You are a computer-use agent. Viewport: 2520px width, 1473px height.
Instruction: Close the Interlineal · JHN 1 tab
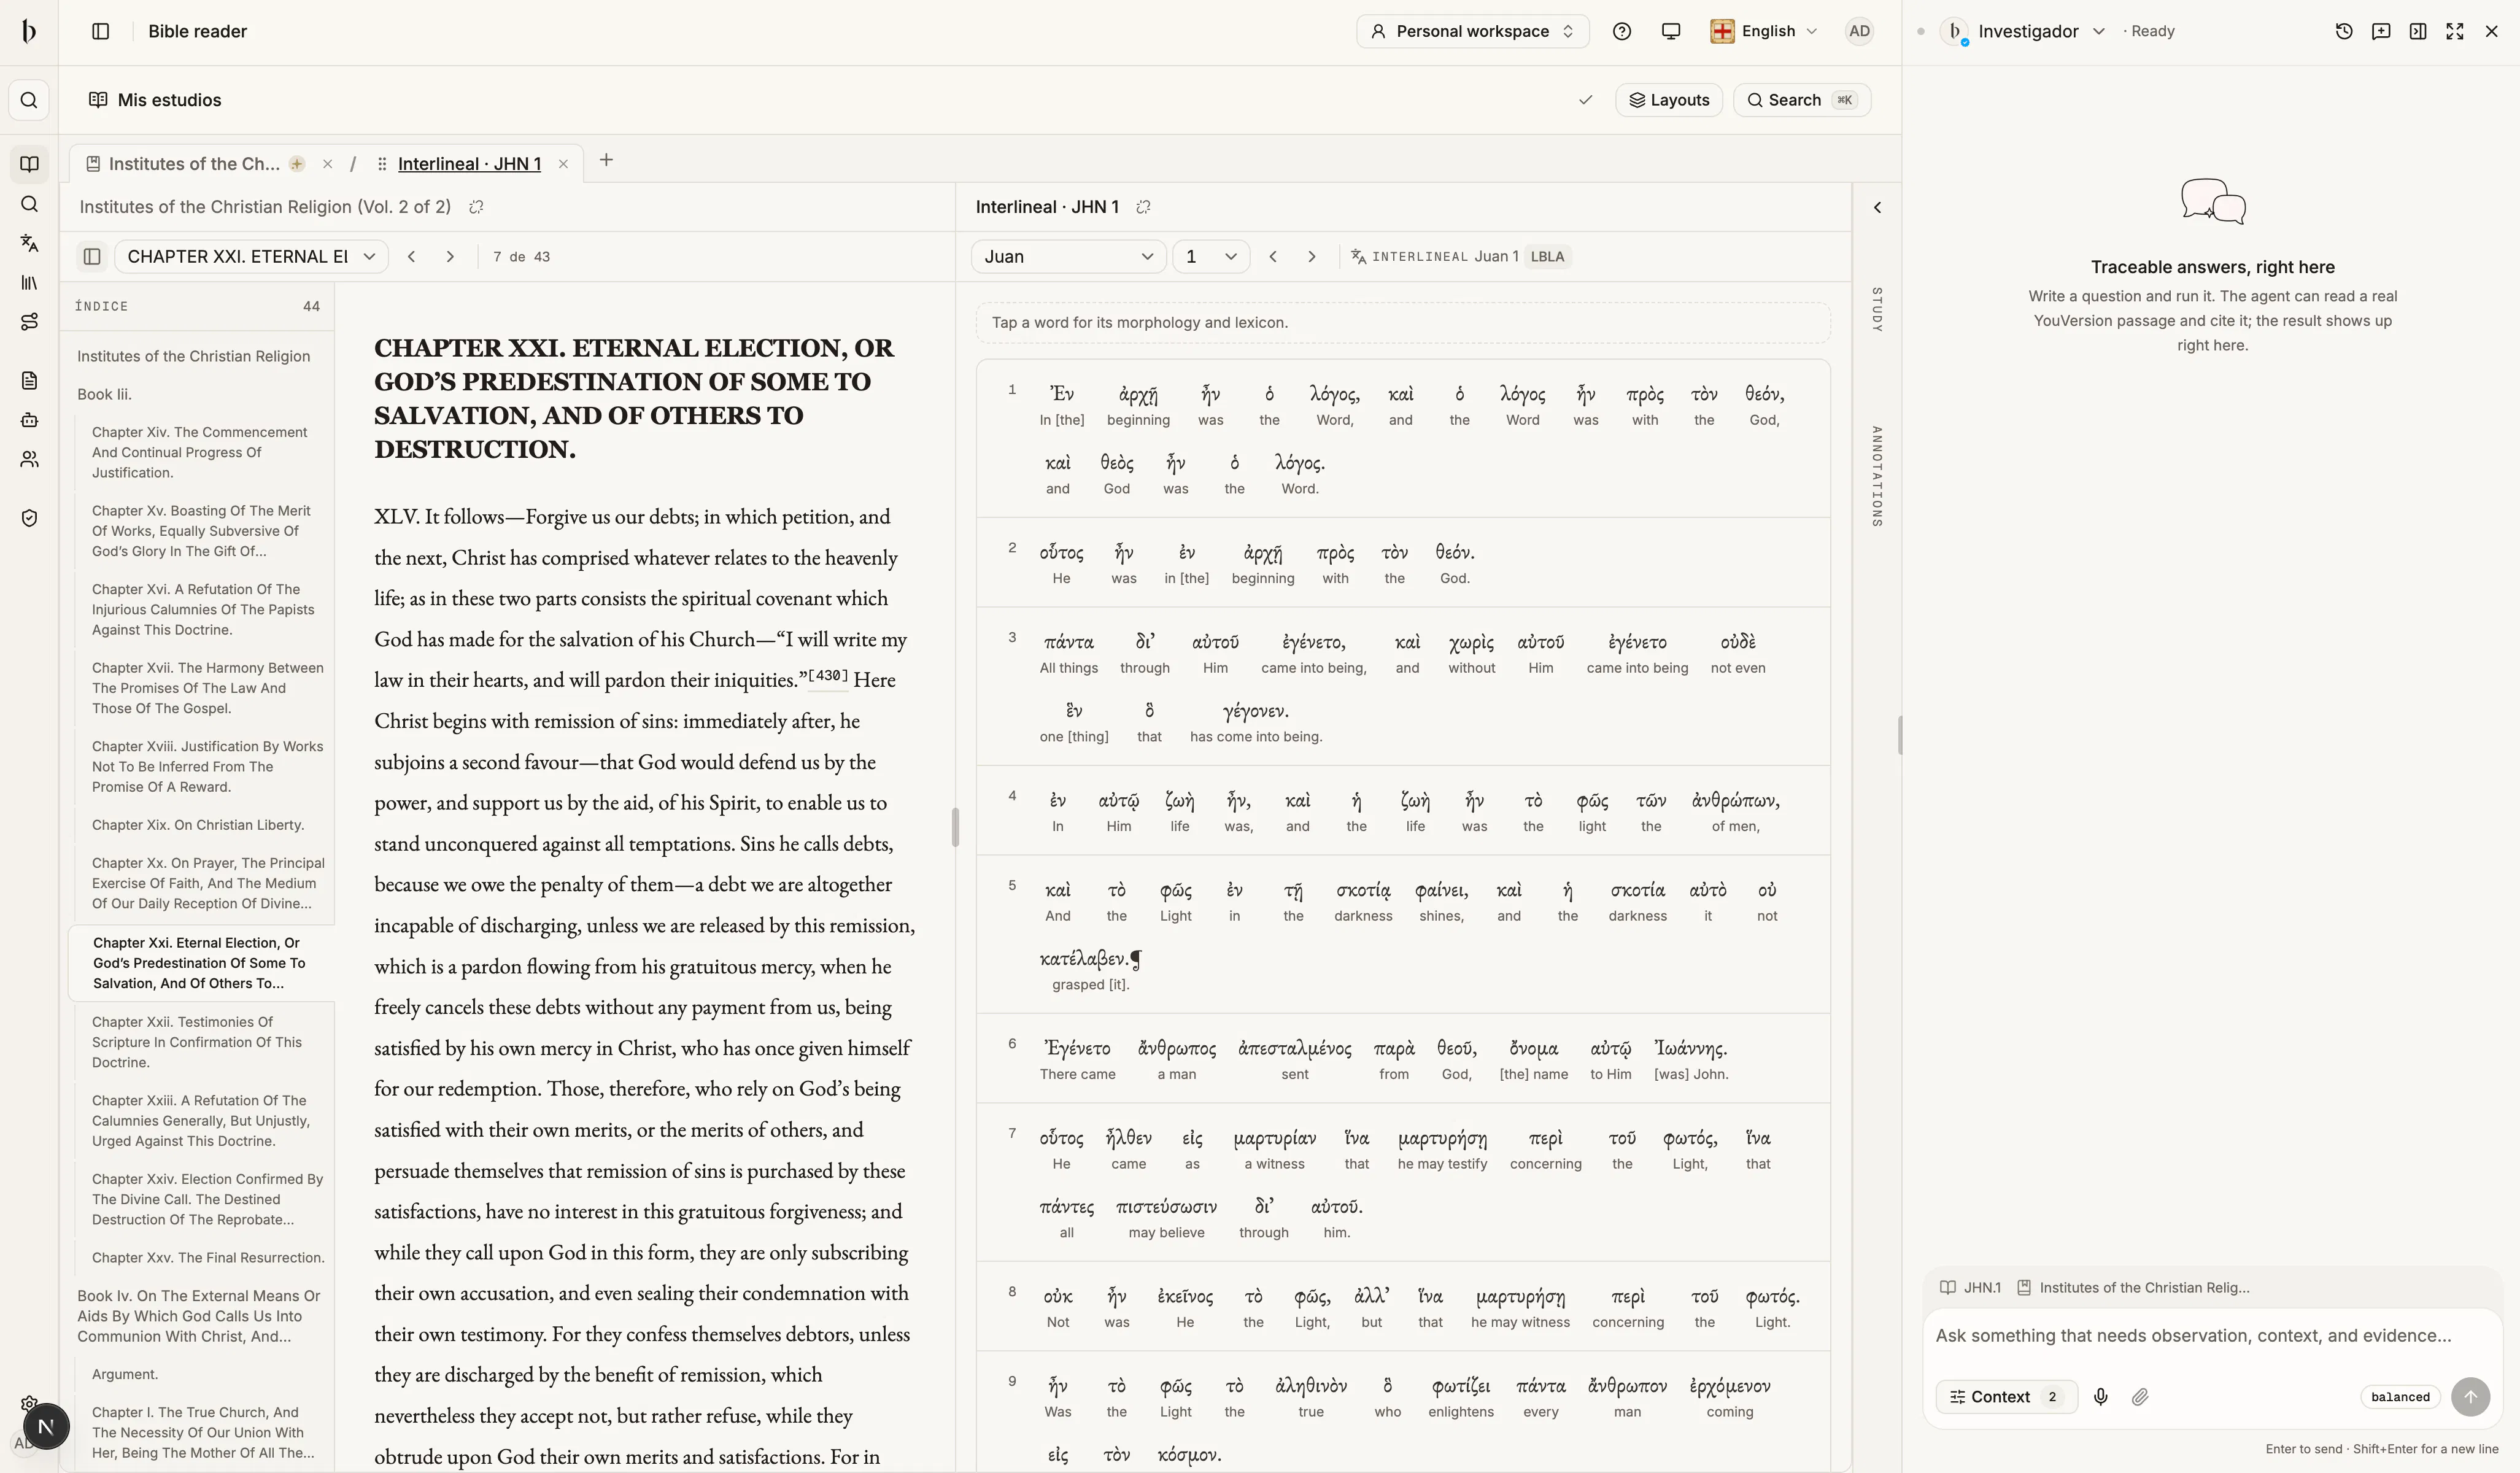pyautogui.click(x=563, y=164)
